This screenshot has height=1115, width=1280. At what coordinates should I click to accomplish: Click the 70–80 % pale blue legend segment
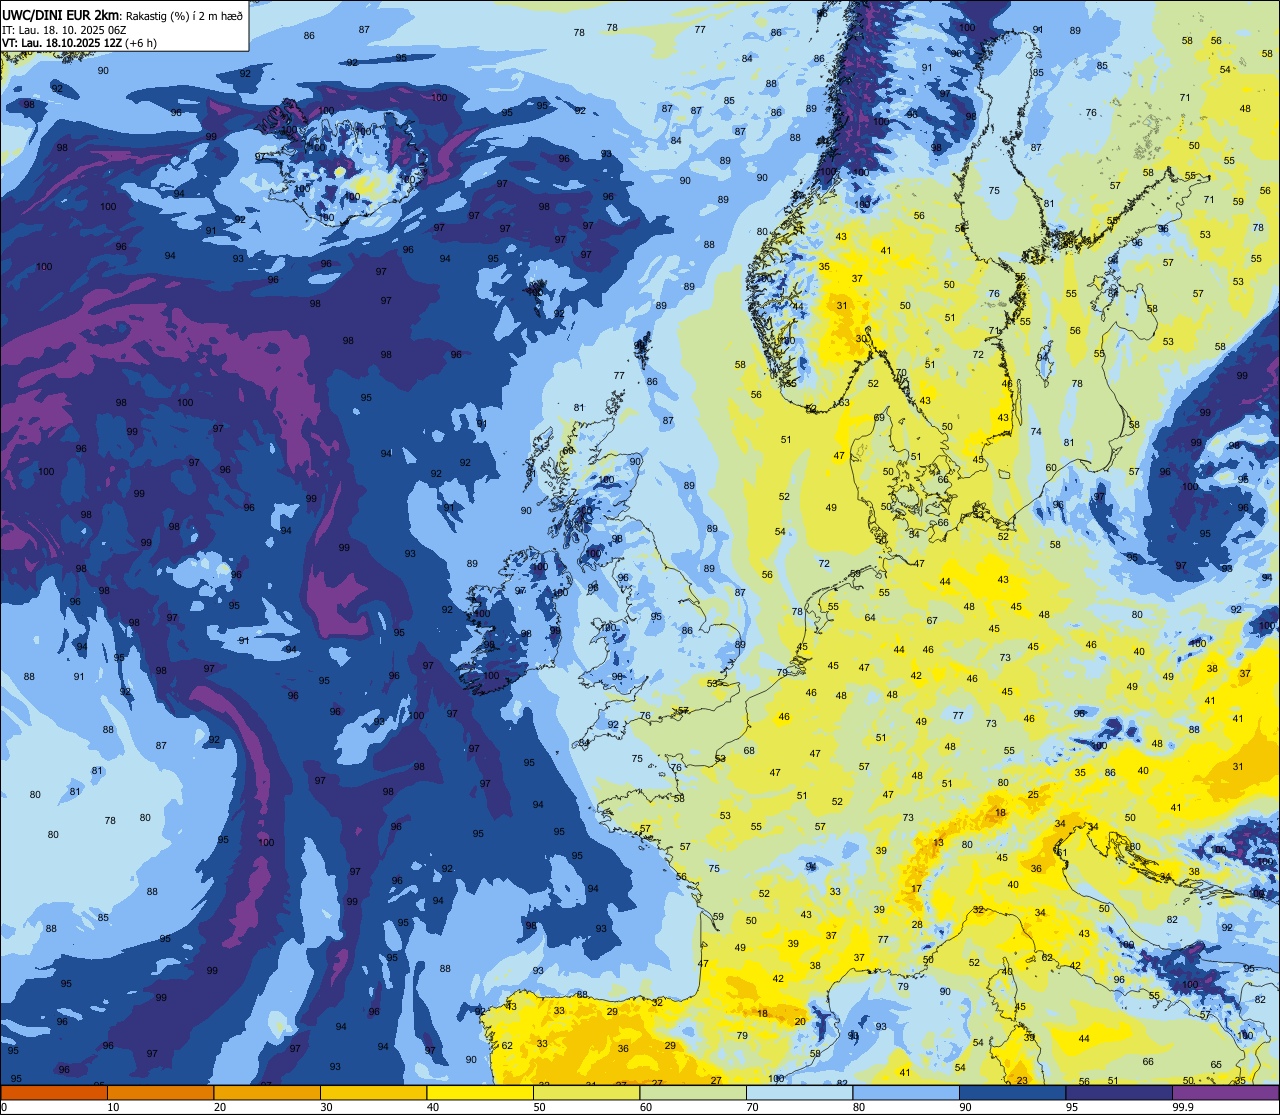[x=799, y=1092]
